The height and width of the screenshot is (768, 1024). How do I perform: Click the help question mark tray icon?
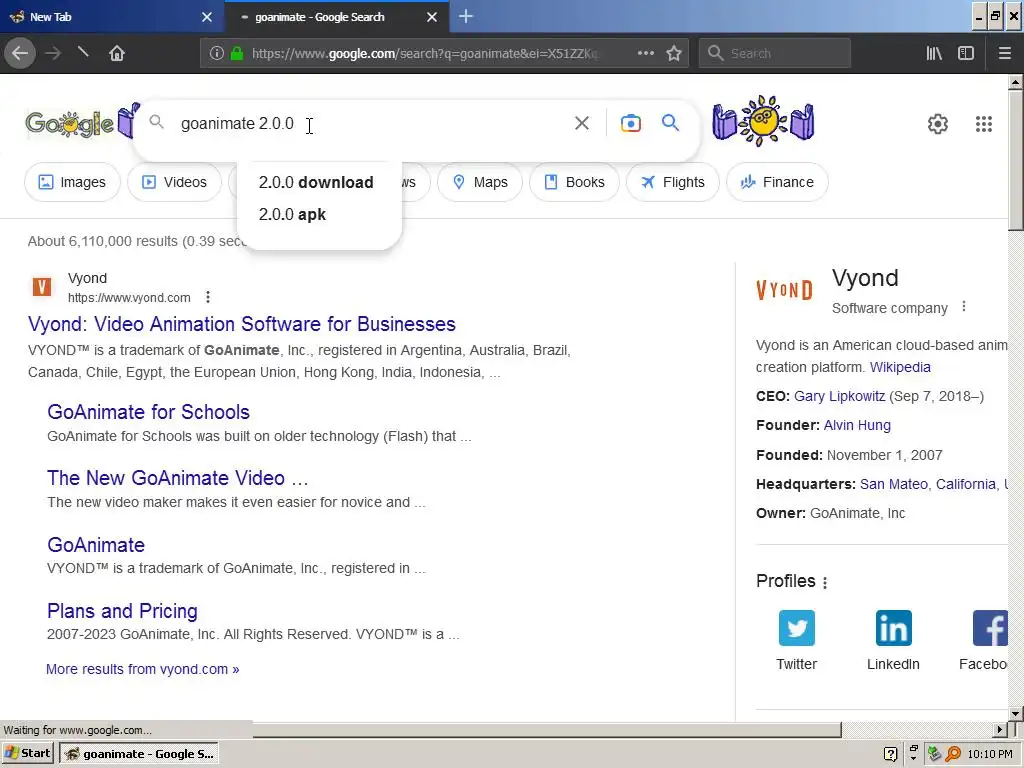[890, 754]
